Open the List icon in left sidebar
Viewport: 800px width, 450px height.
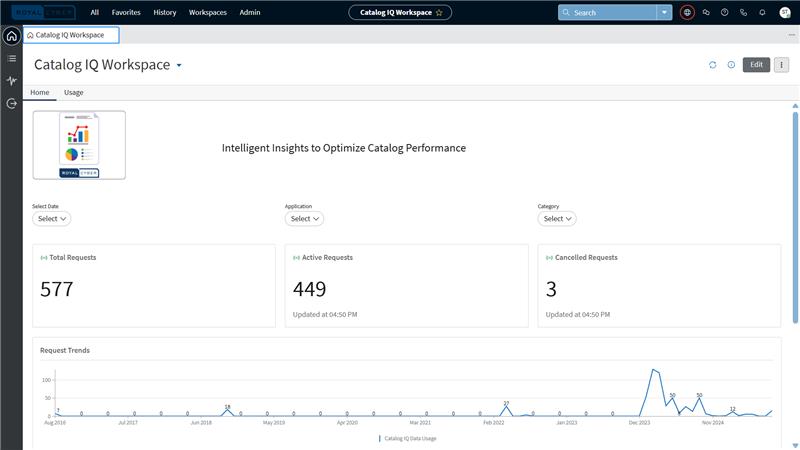pyautogui.click(x=11, y=59)
